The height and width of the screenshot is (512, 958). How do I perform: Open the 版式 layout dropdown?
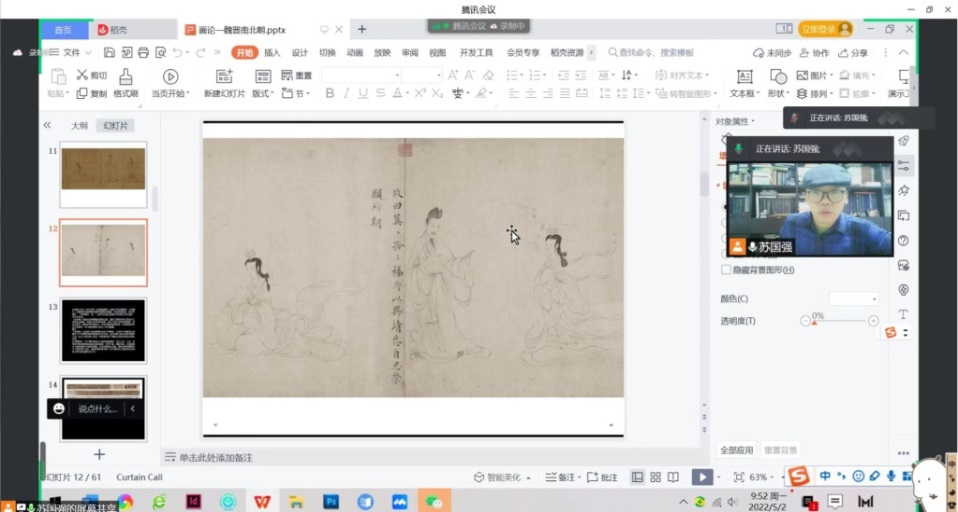click(264, 94)
